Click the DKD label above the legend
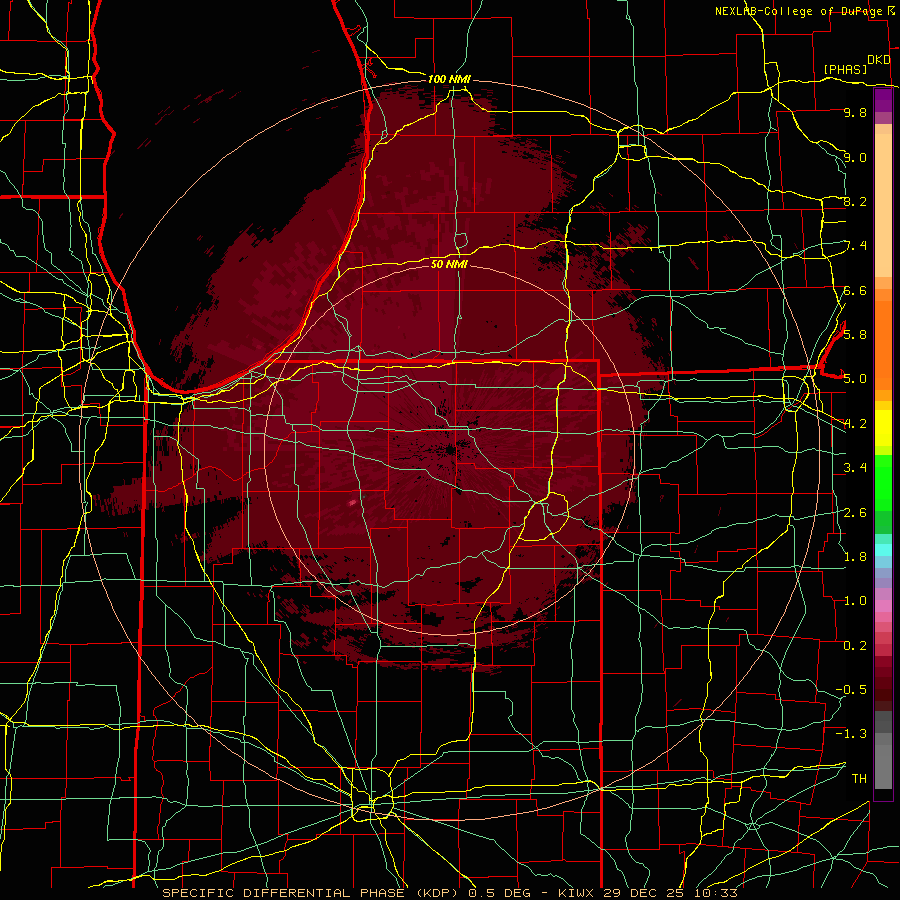The image size is (900, 900). click(879, 60)
